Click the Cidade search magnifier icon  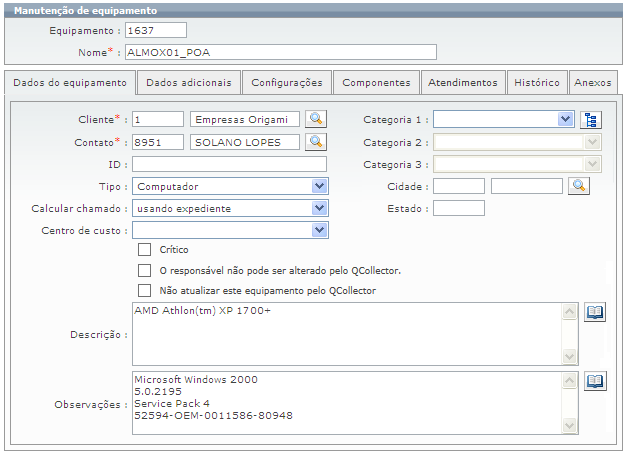tap(579, 186)
